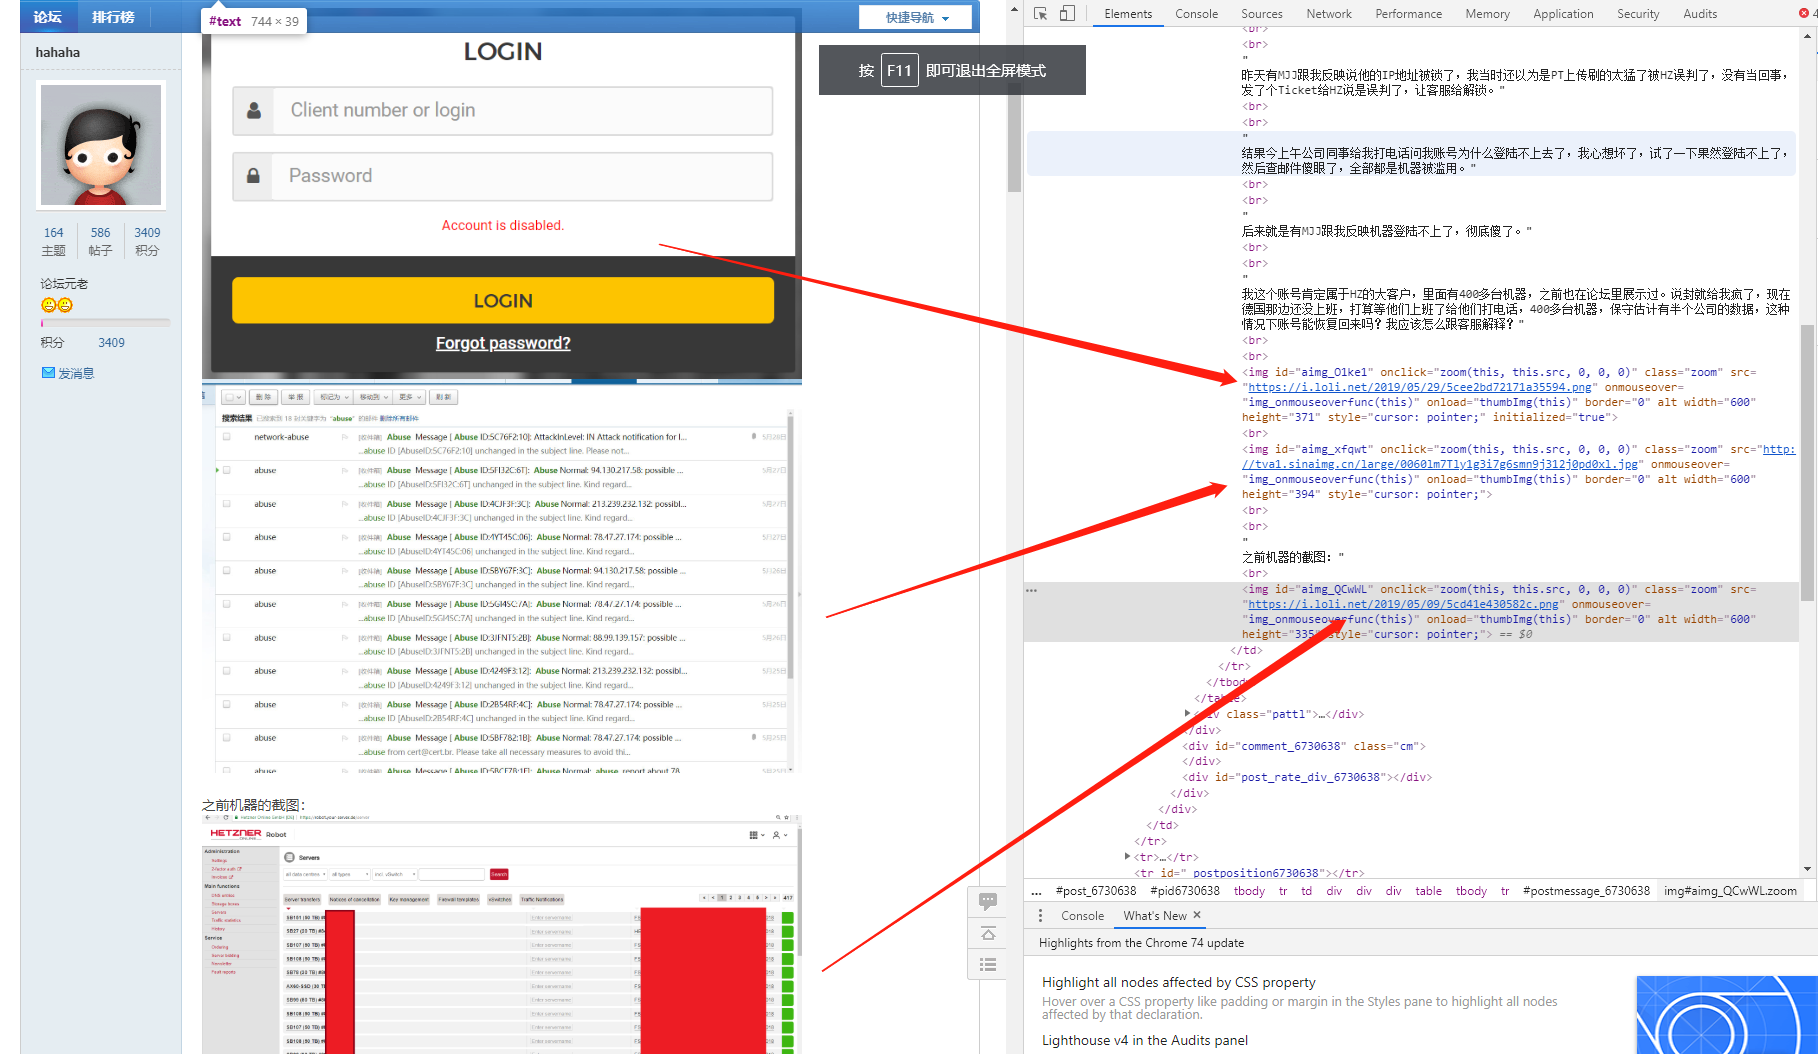The height and width of the screenshot is (1054, 1818).
Task: Activate the DevTools inspect element picker icon
Action: (x=1040, y=14)
